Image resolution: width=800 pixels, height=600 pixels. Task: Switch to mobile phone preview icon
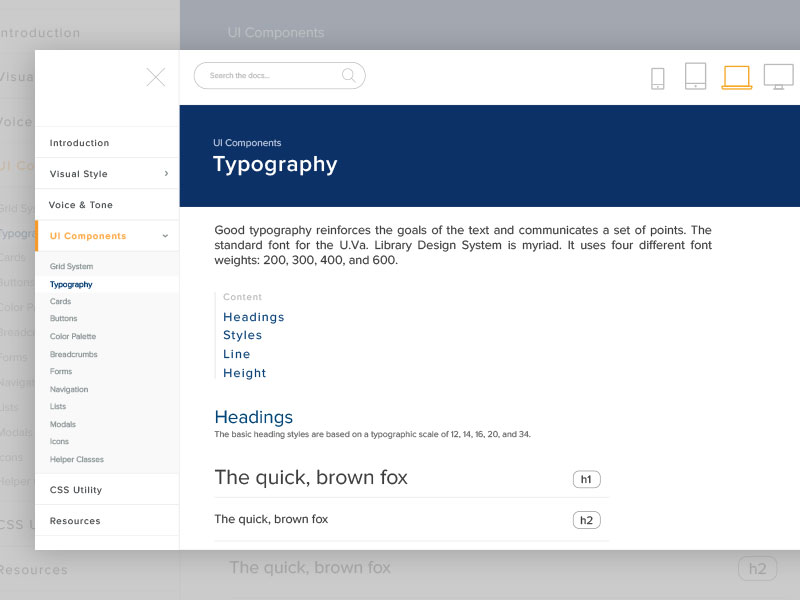658,79
